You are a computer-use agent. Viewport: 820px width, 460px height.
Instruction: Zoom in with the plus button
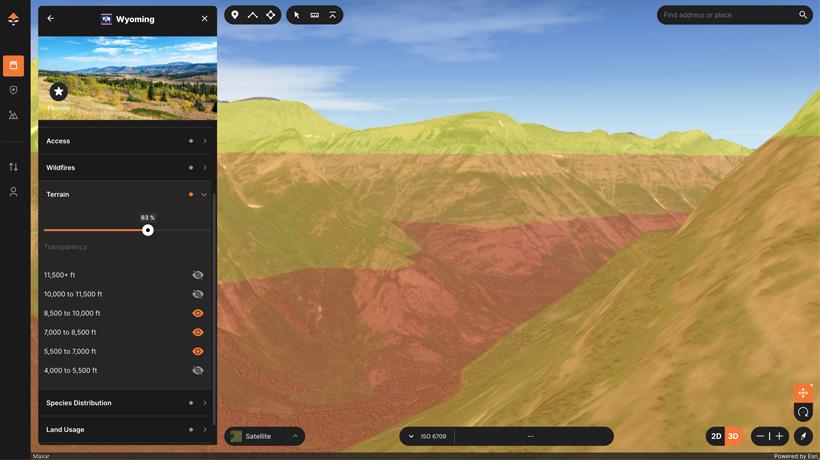pos(780,436)
